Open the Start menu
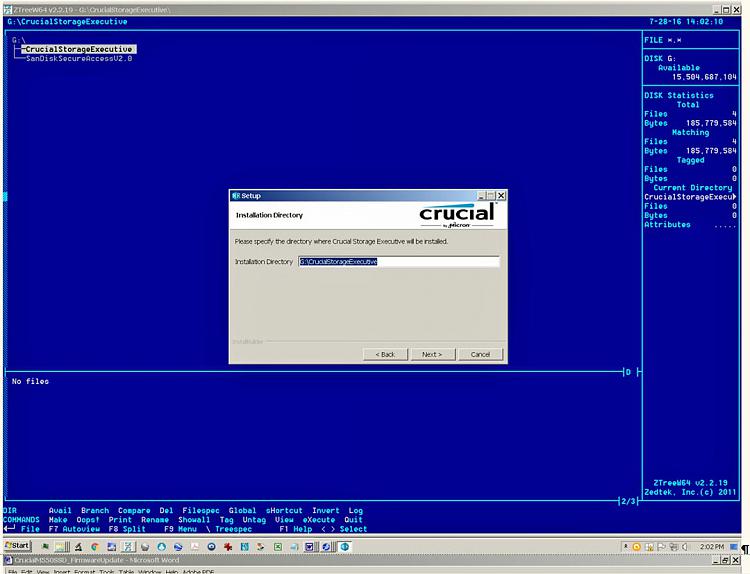This screenshot has height=574, width=750. [18, 546]
